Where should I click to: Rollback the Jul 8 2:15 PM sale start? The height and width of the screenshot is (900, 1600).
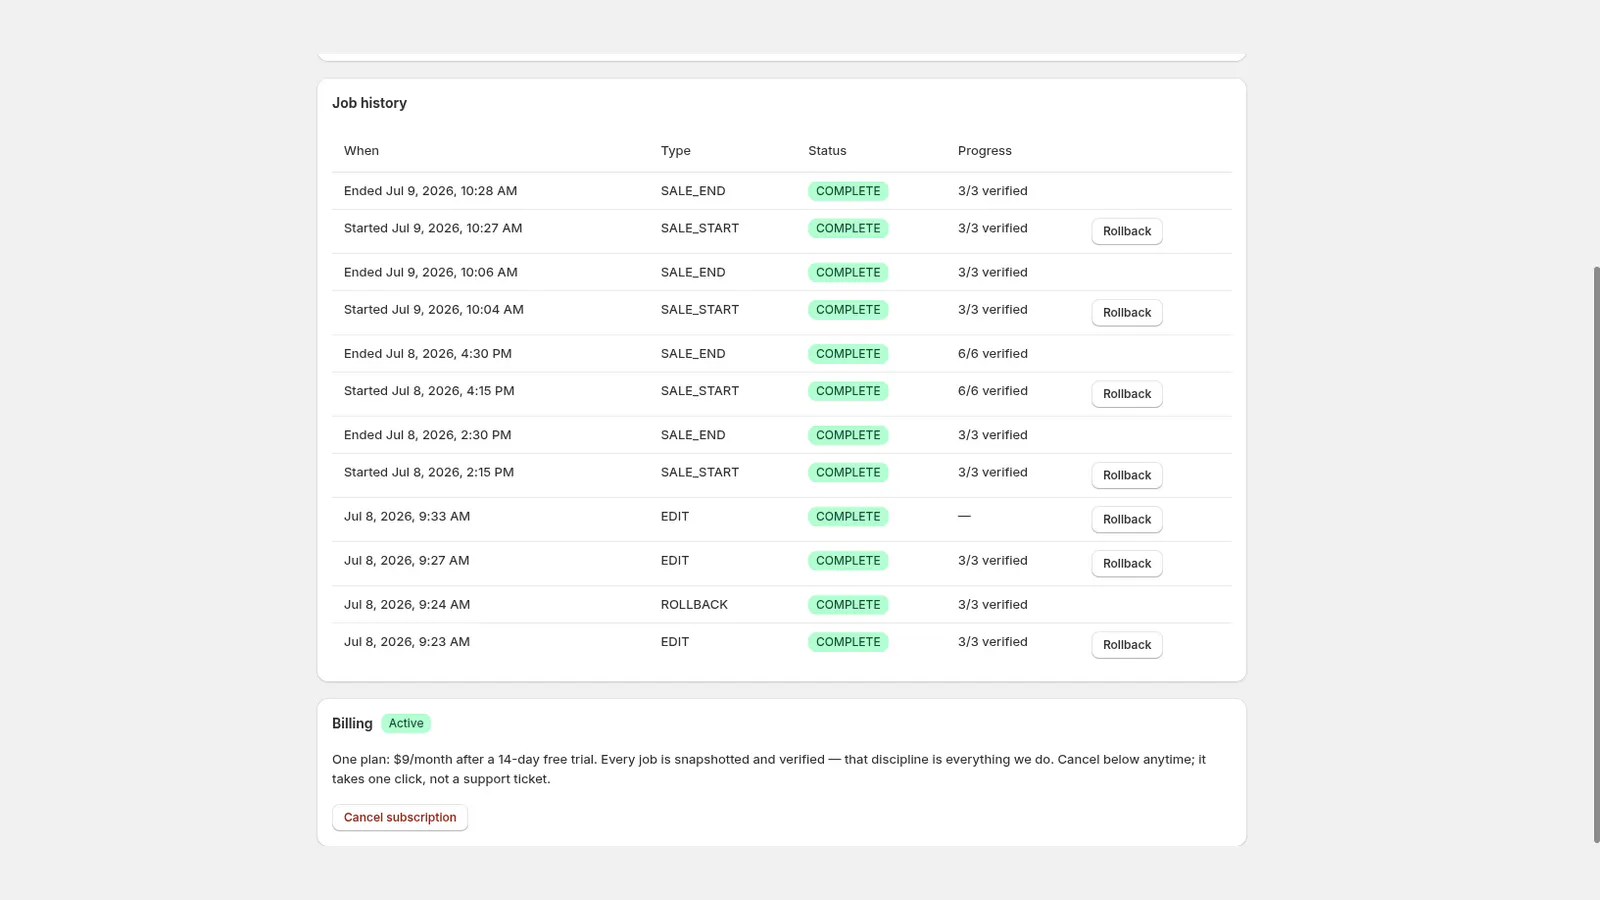click(x=1126, y=476)
